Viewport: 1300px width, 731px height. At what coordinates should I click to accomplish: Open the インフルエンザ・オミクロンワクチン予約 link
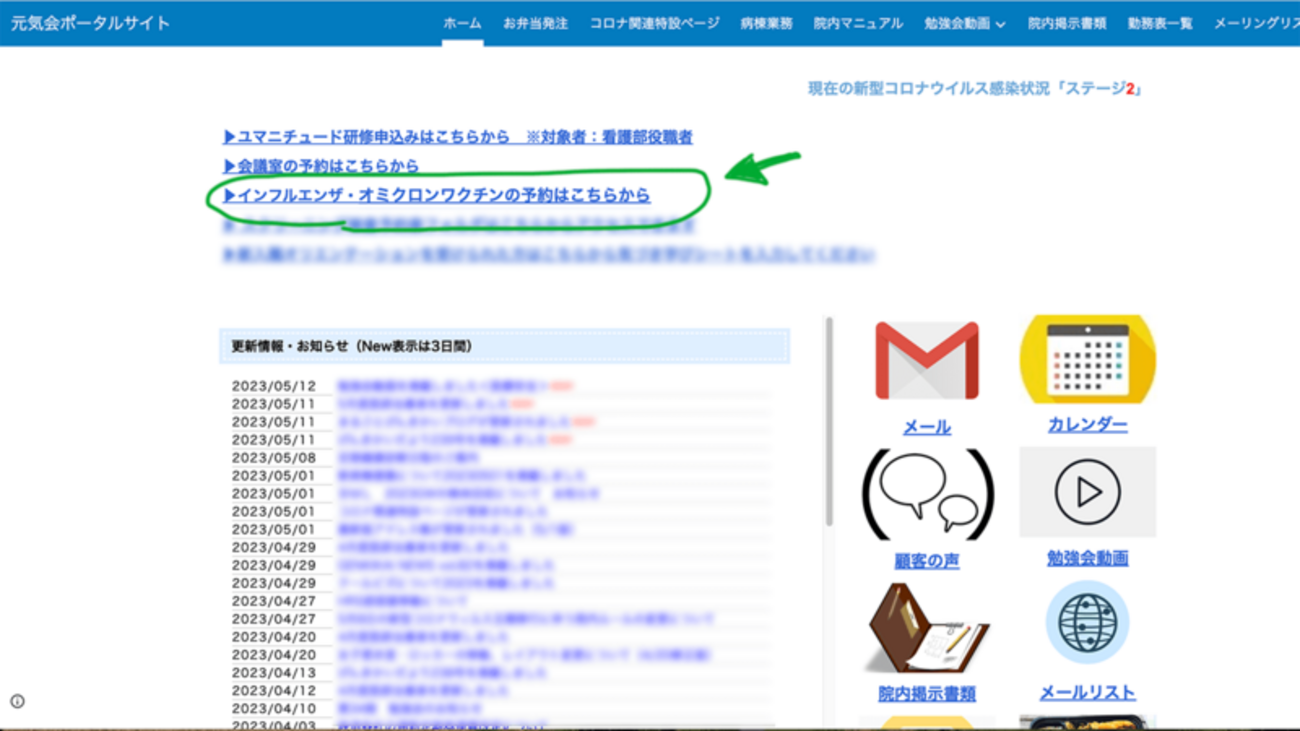tap(436, 195)
